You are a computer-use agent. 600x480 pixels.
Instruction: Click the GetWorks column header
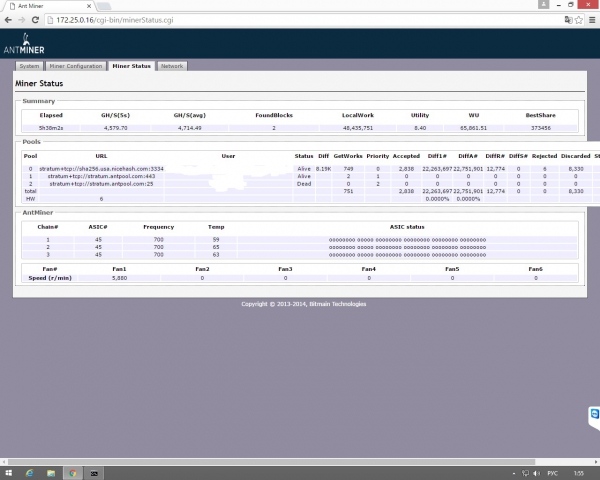tap(348, 156)
